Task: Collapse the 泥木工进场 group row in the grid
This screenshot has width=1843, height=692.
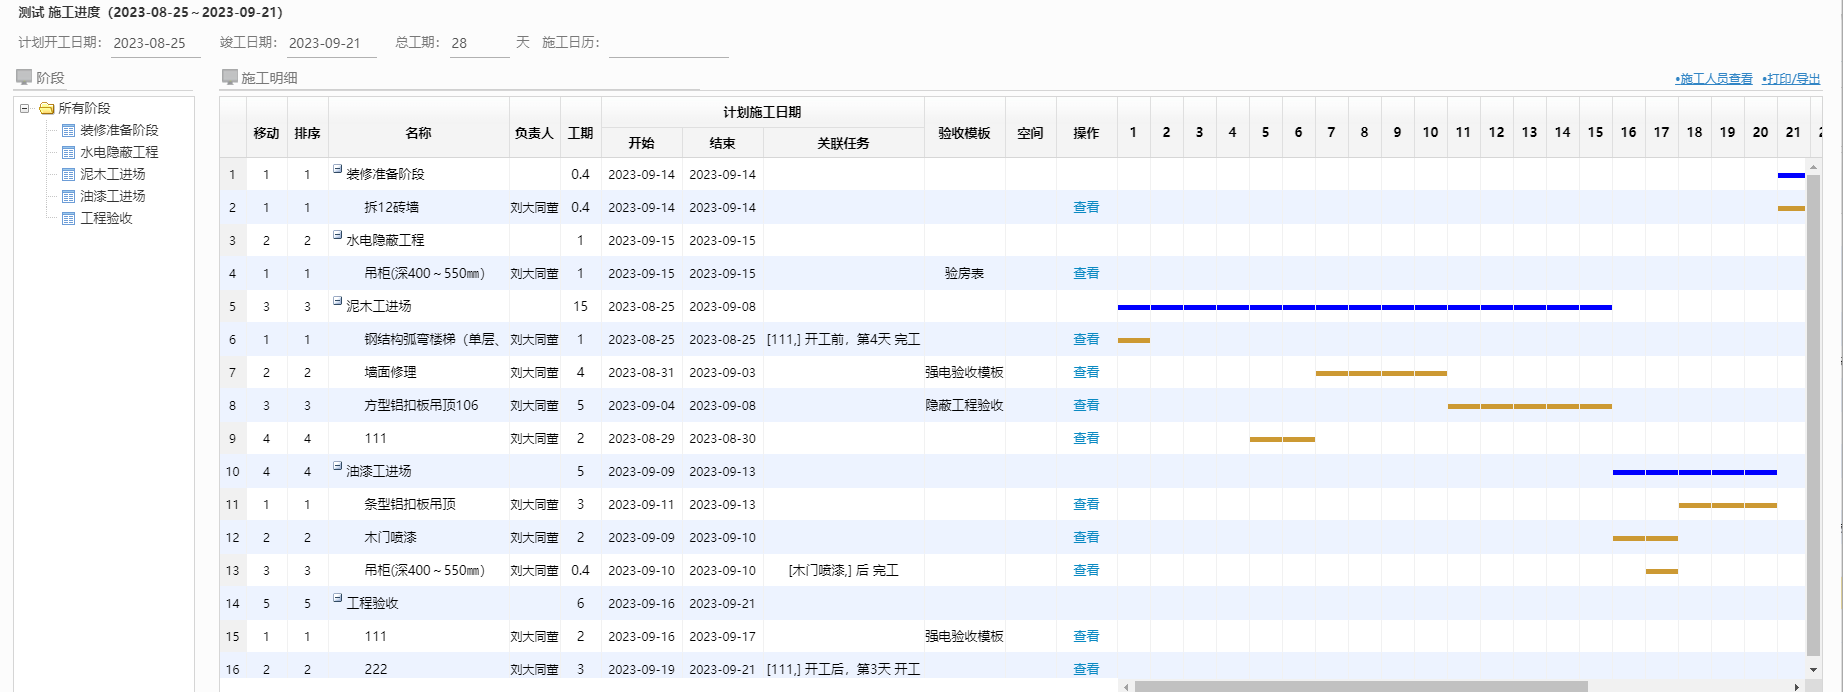Action: tap(337, 301)
